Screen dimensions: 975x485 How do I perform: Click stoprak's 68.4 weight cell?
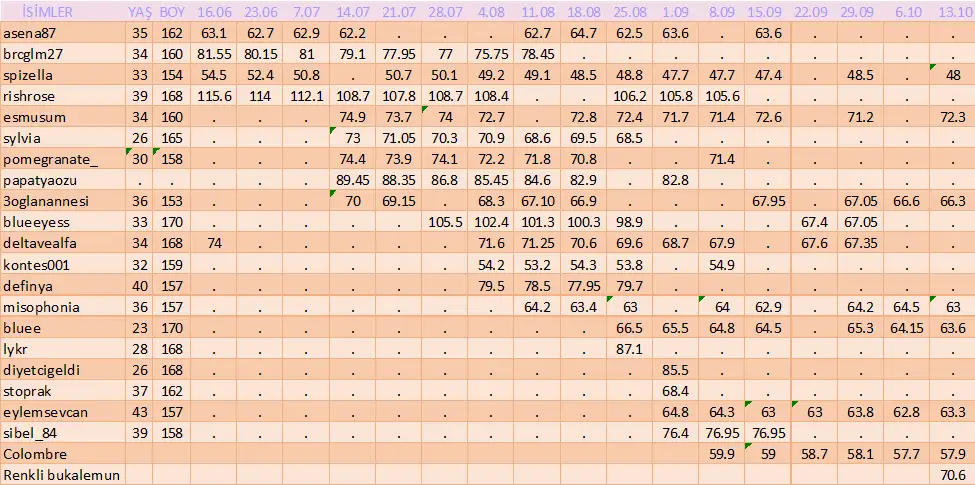676,391
